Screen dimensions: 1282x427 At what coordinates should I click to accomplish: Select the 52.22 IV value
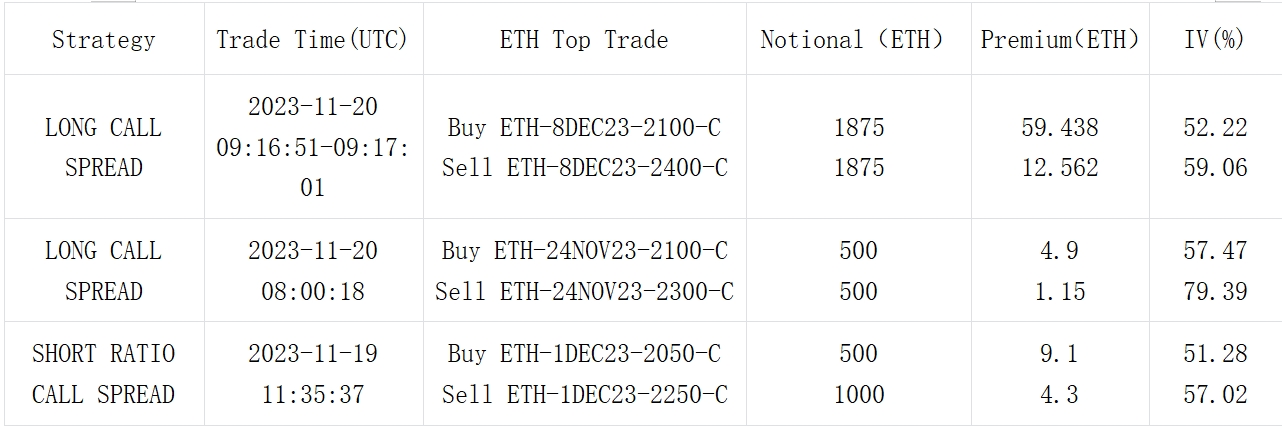pyautogui.click(x=1216, y=128)
